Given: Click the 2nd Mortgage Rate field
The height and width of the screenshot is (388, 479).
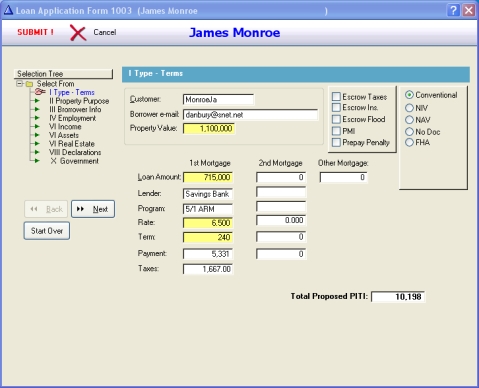Looking at the screenshot, I should click(x=281, y=220).
